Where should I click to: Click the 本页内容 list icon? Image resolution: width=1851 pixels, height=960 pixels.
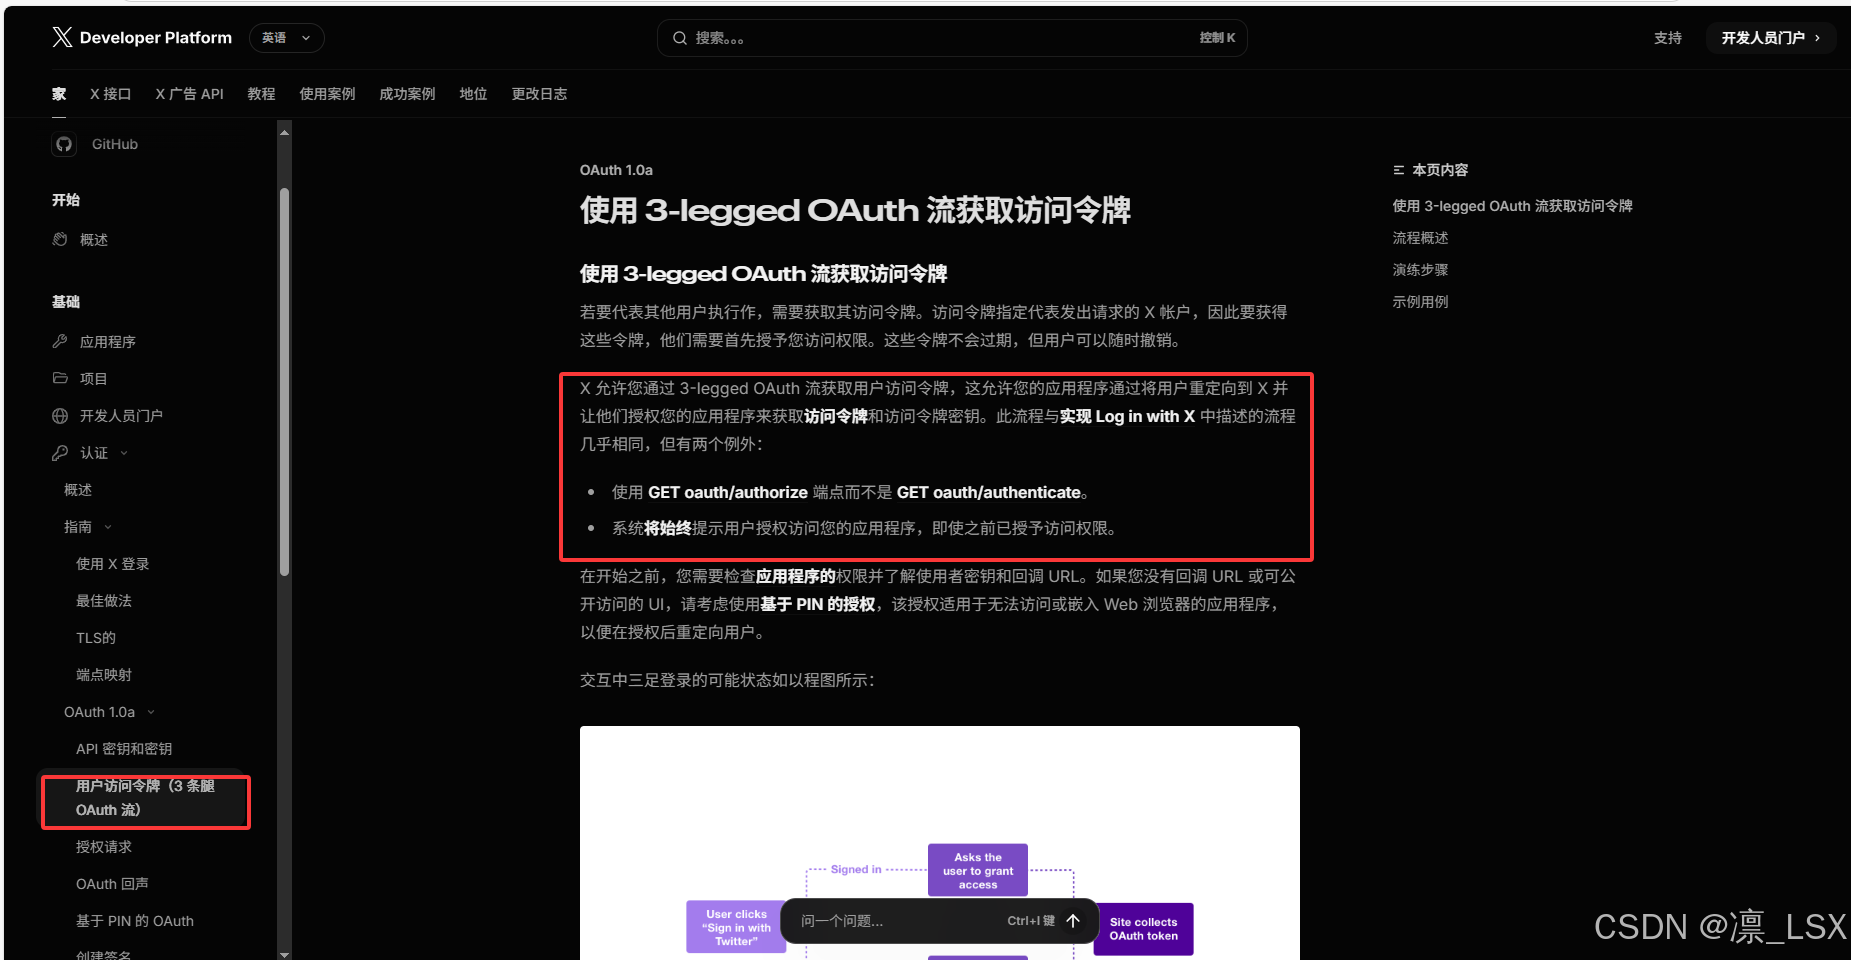tap(1399, 170)
